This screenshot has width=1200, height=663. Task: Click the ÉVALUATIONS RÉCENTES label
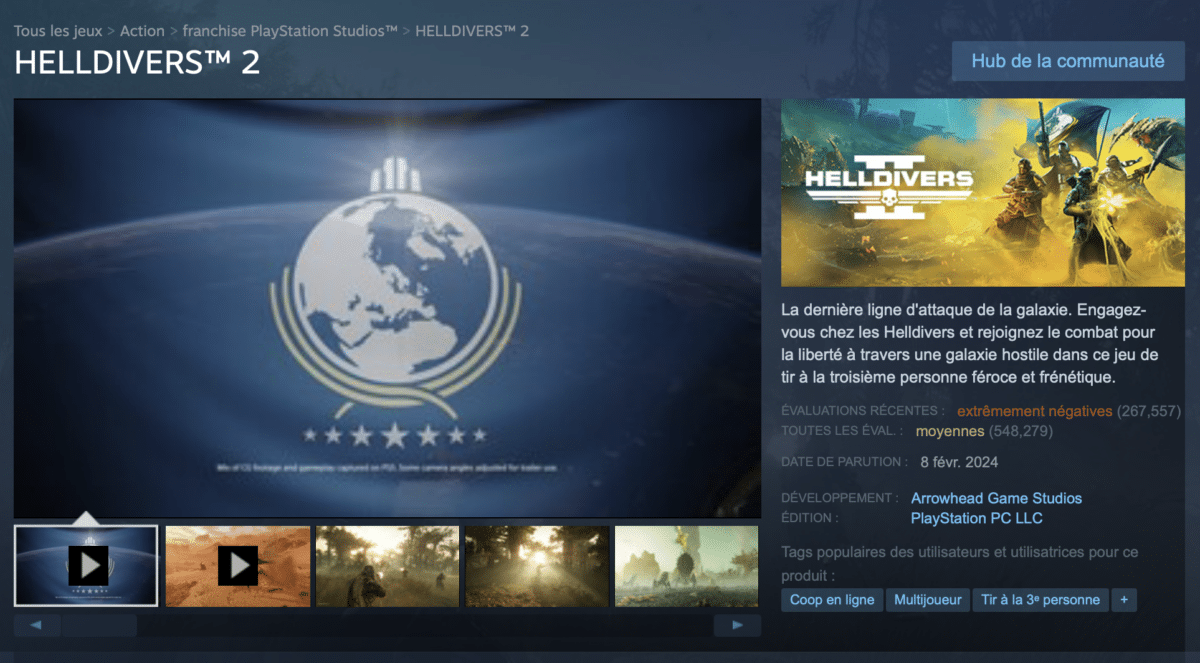863,411
